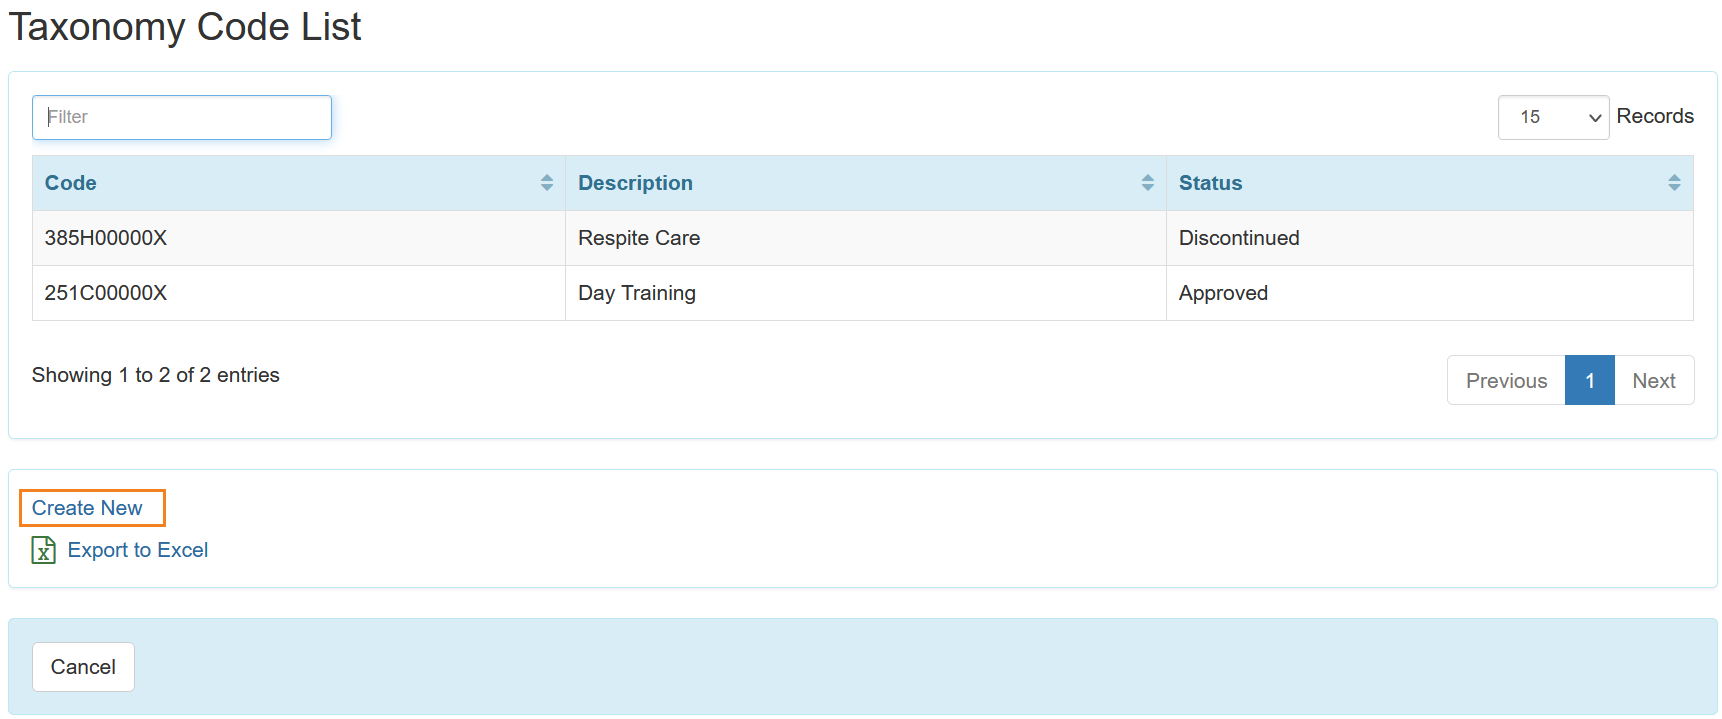Go to the Next page

(1653, 381)
